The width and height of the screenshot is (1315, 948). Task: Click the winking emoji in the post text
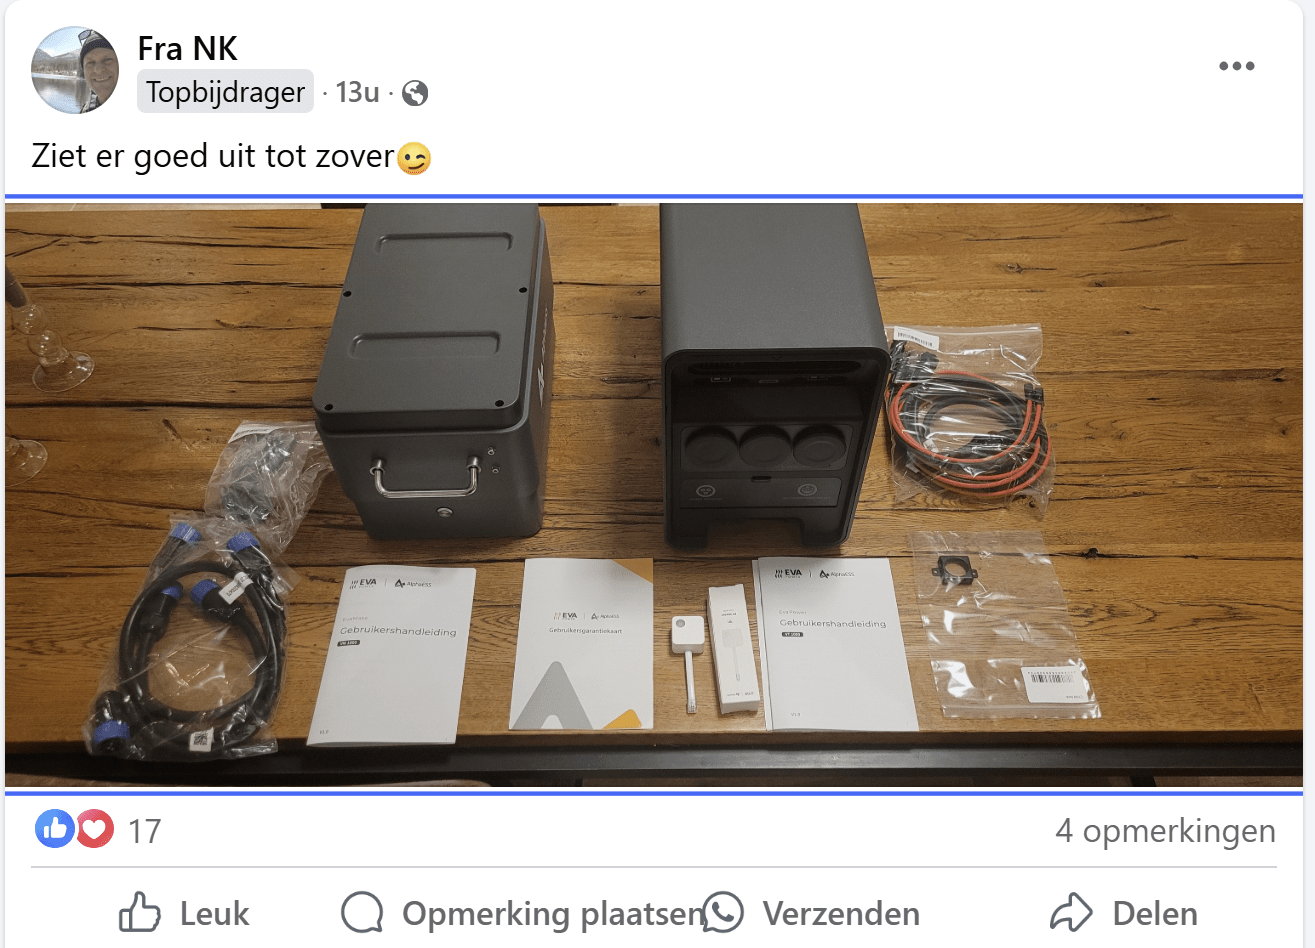point(414,158)
